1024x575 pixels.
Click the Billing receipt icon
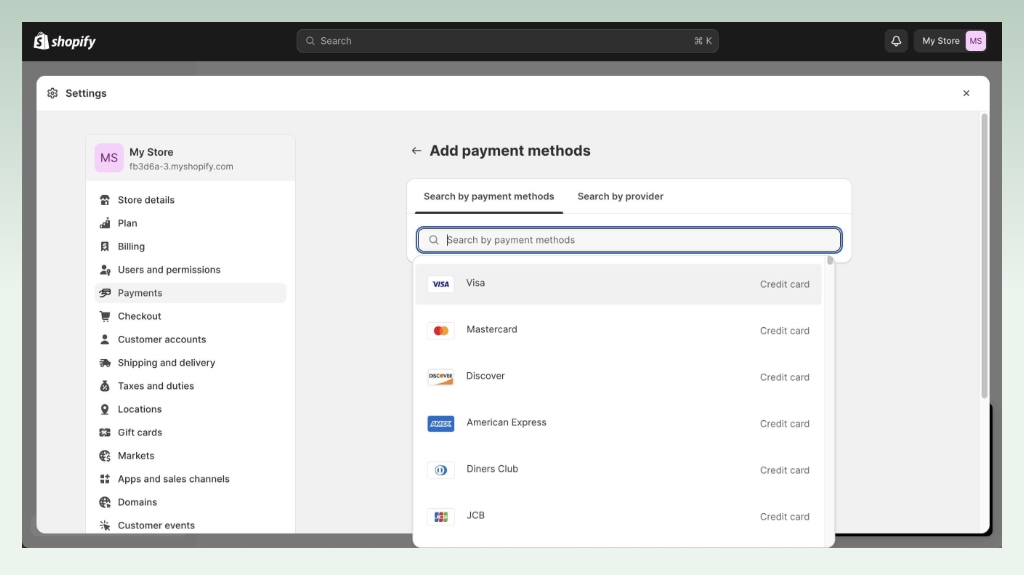tap(104, 246)
